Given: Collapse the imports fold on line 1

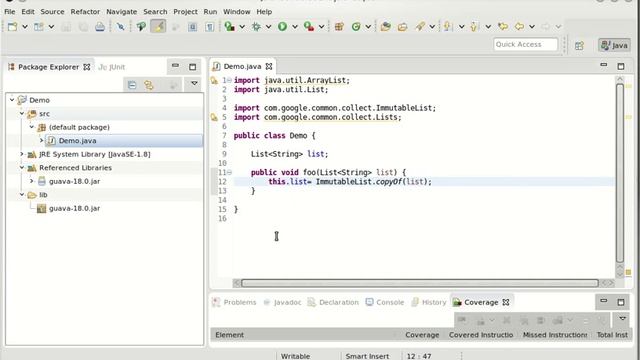Looking at the screenshot, I should click(x=229, y=80).
